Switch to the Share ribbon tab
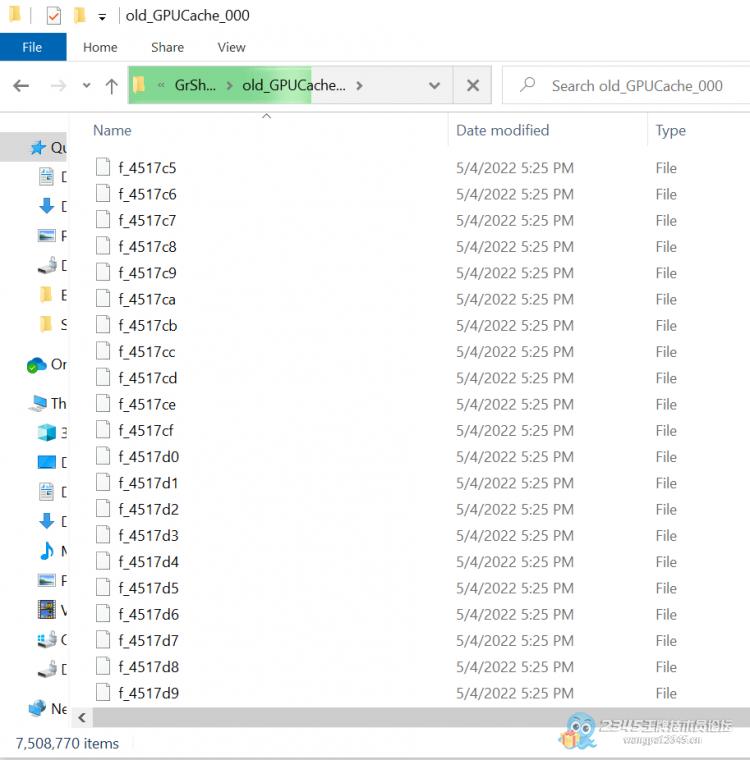Viewport: 750px width, 760px height. (x=167, y=47)
